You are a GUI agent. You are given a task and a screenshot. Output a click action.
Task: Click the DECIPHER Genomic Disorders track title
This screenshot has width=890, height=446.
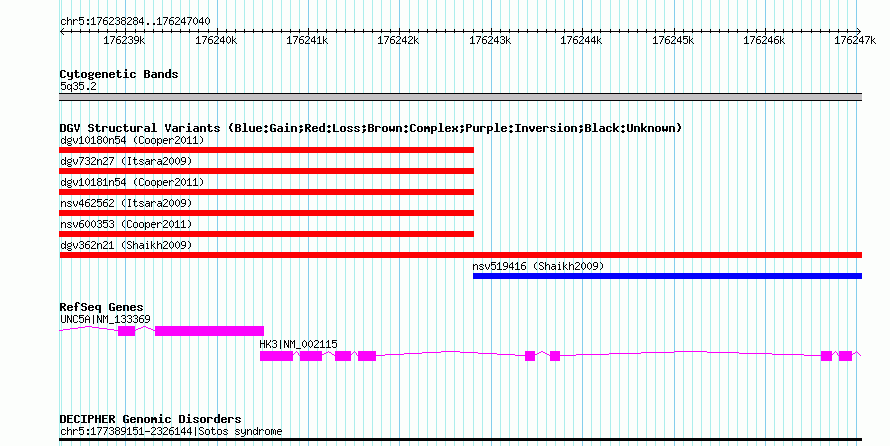click(150, 419)
